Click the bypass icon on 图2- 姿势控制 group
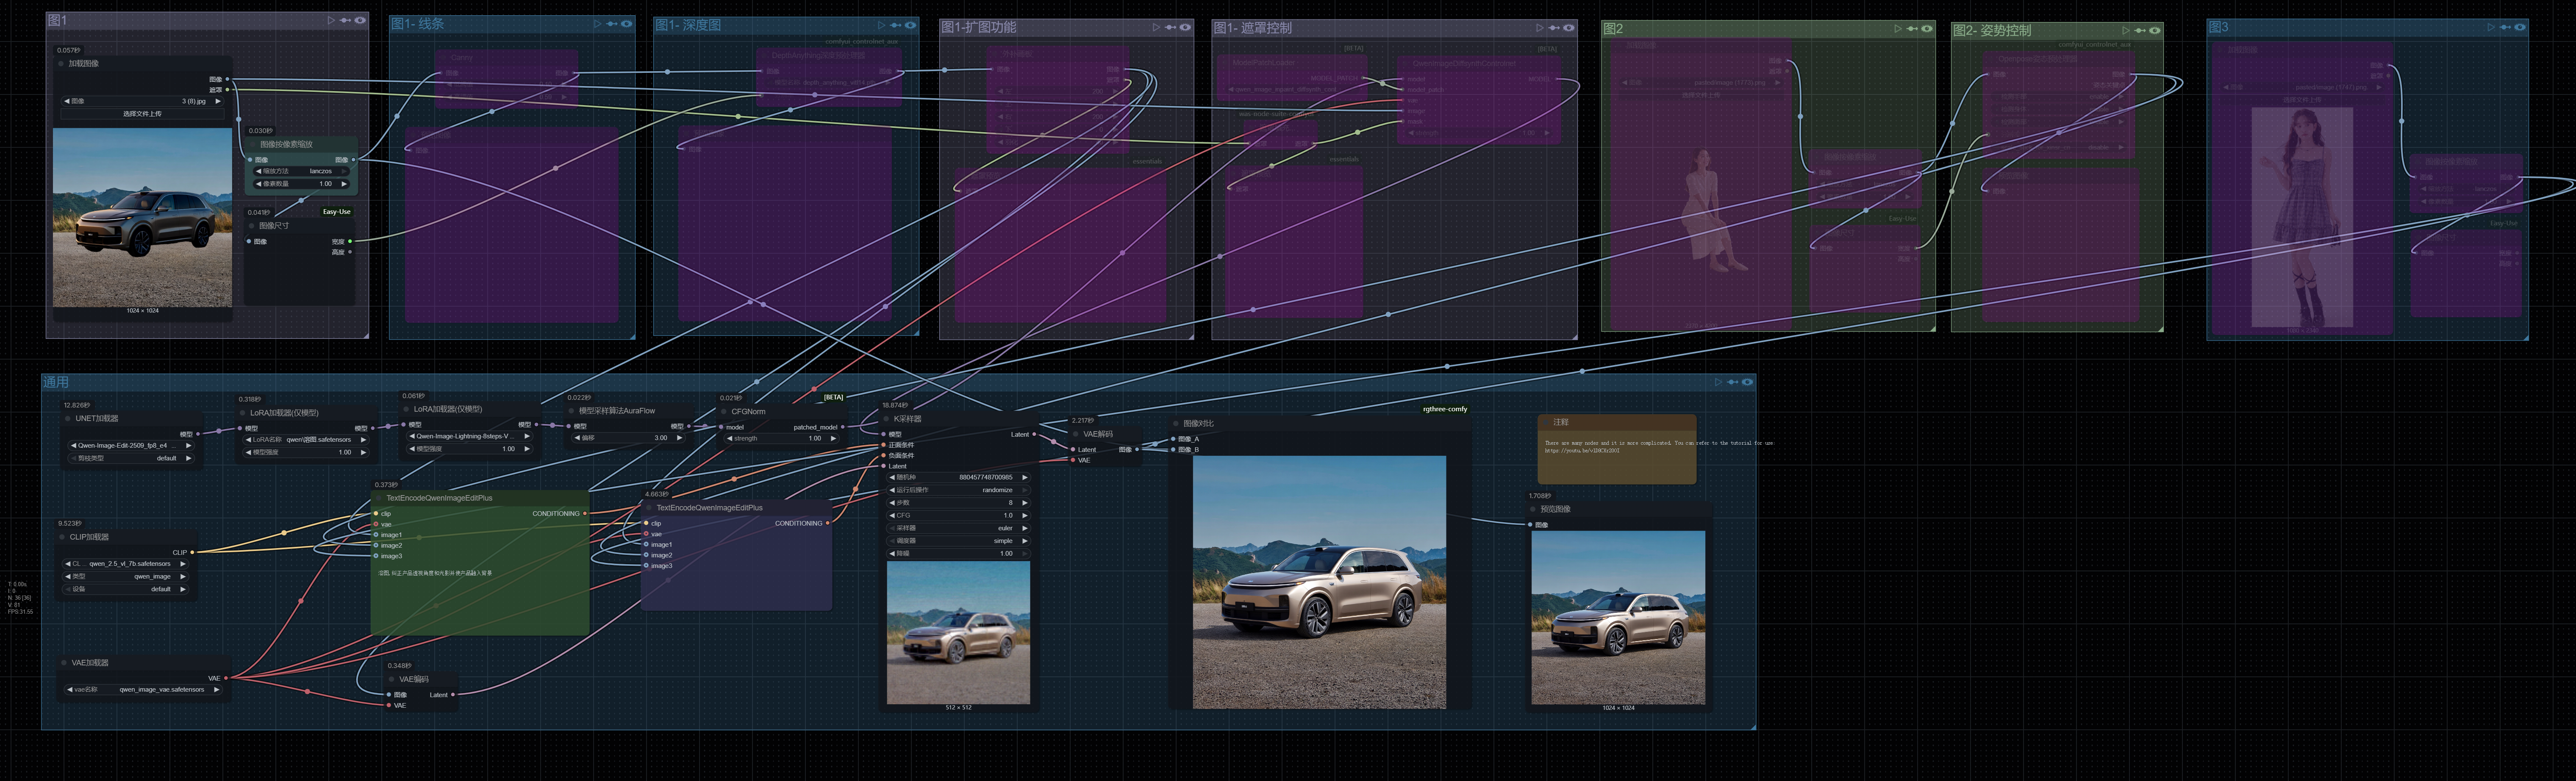 2139,31
